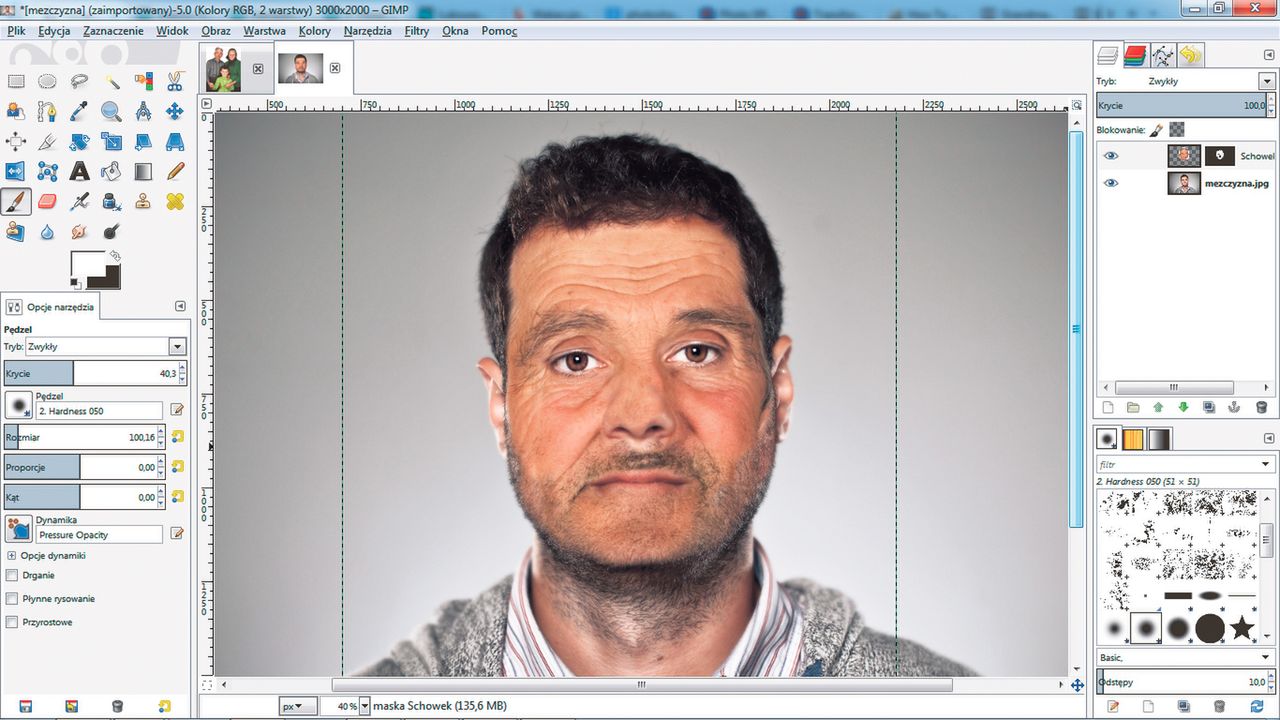
Task: Select the Blur/Sharpen droplet tool
Action: [47, 231]
